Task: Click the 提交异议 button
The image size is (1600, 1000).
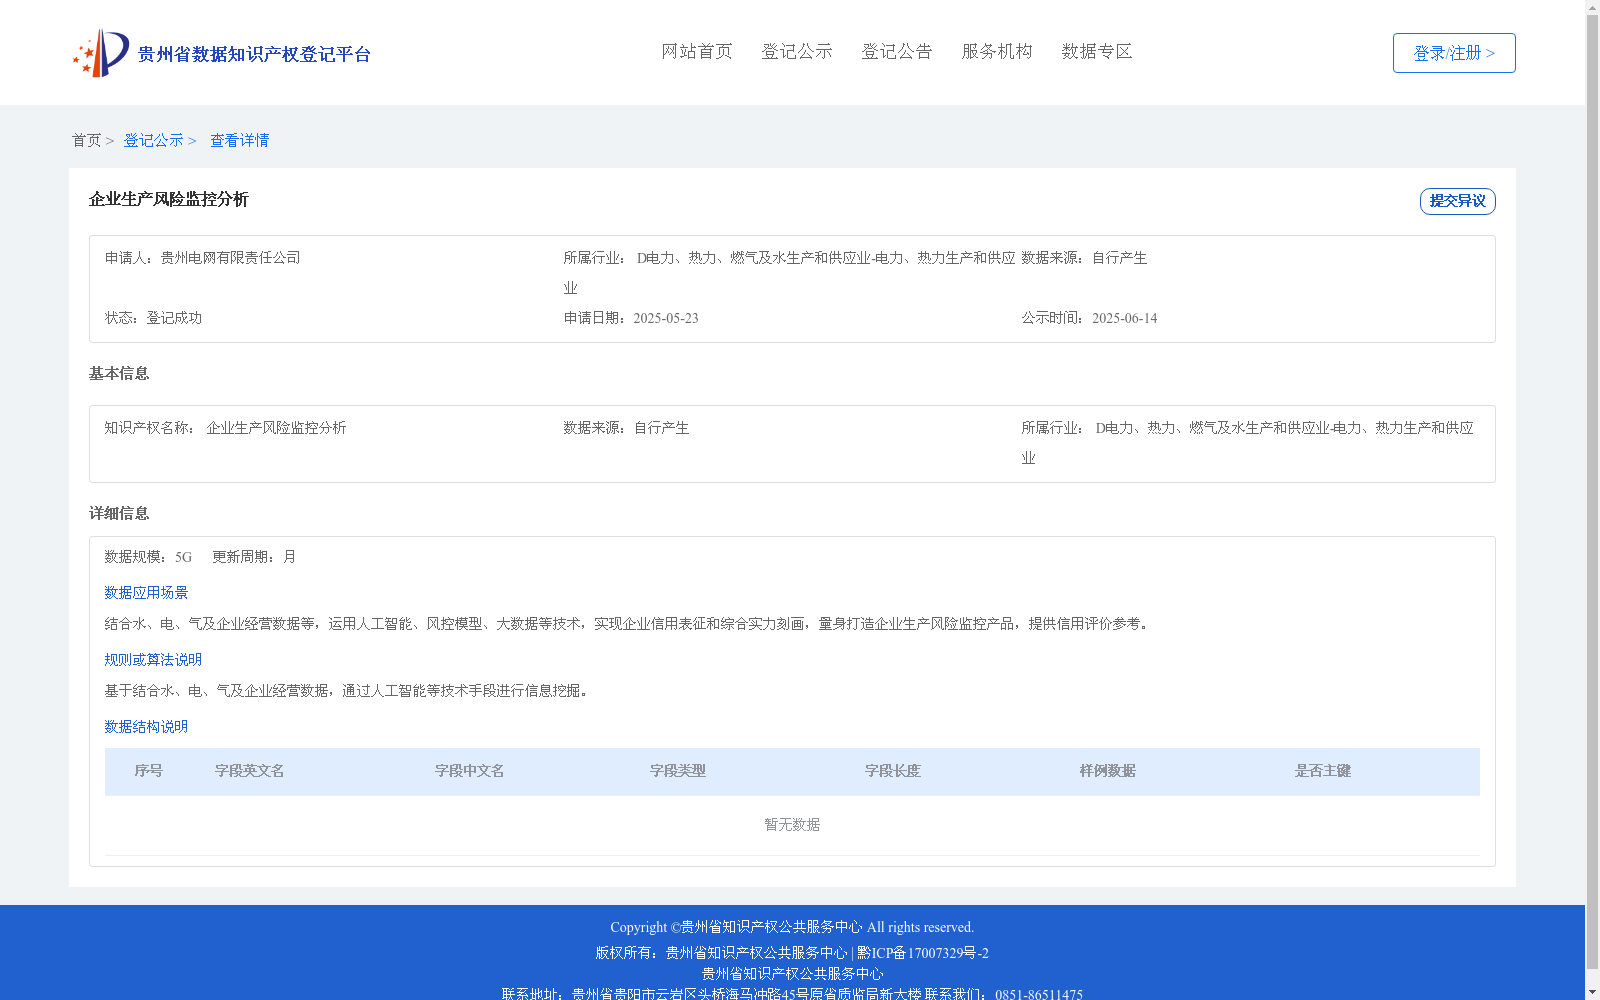Action: coord(1457,201)
